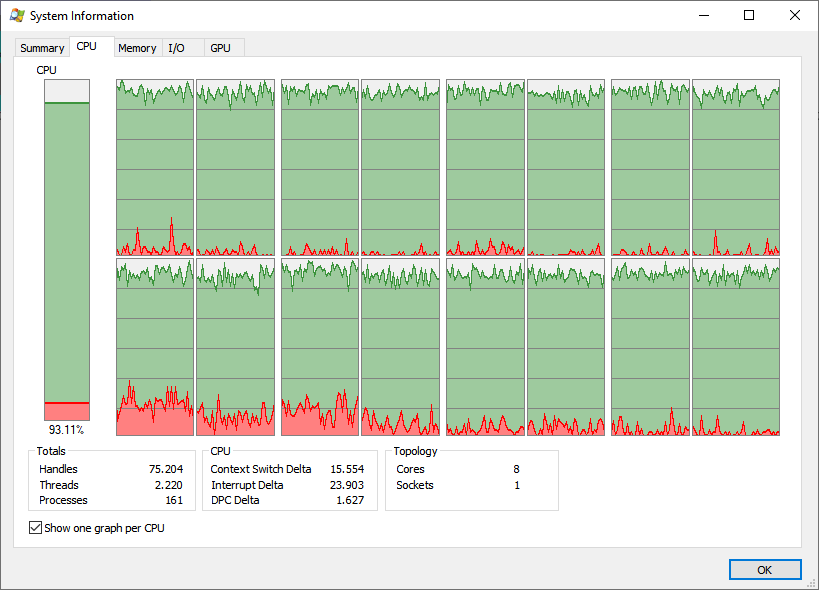This screenshot has width=819, height=590.
Task: Click the System Information title bar icon
Action: [17, 16]
